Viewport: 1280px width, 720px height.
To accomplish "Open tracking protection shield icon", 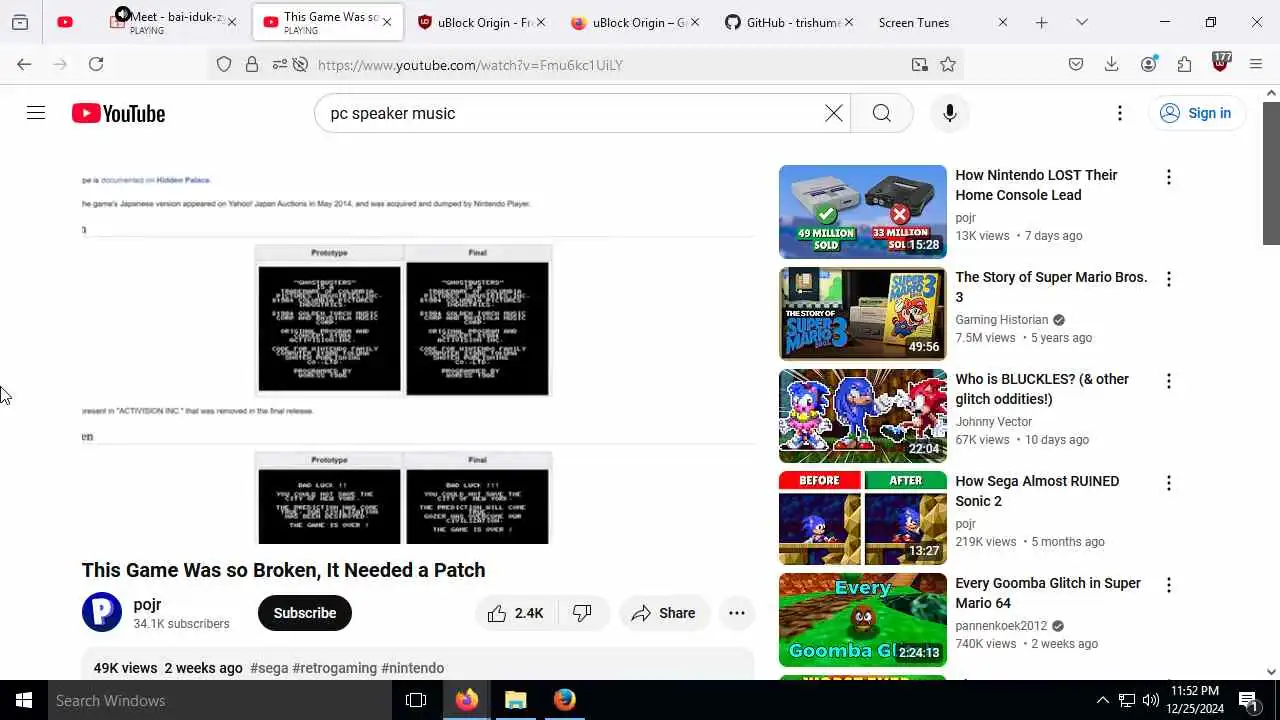I will point(224,64).
